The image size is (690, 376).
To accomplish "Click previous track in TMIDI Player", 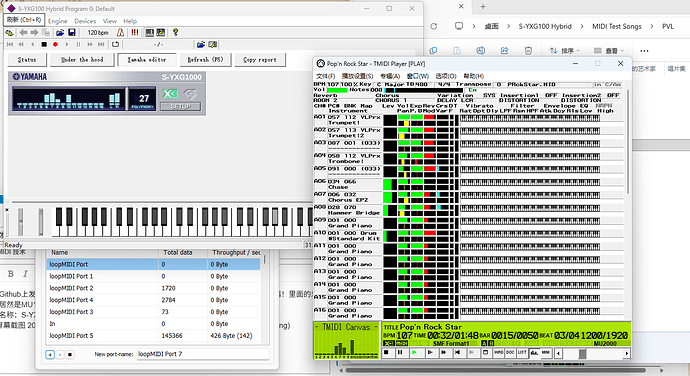I will [x=457, y=352].
